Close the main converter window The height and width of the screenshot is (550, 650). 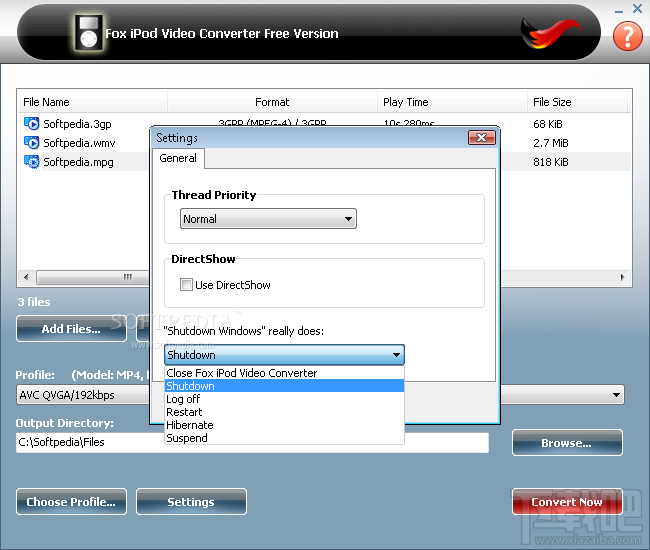click(x=638, y=8)
